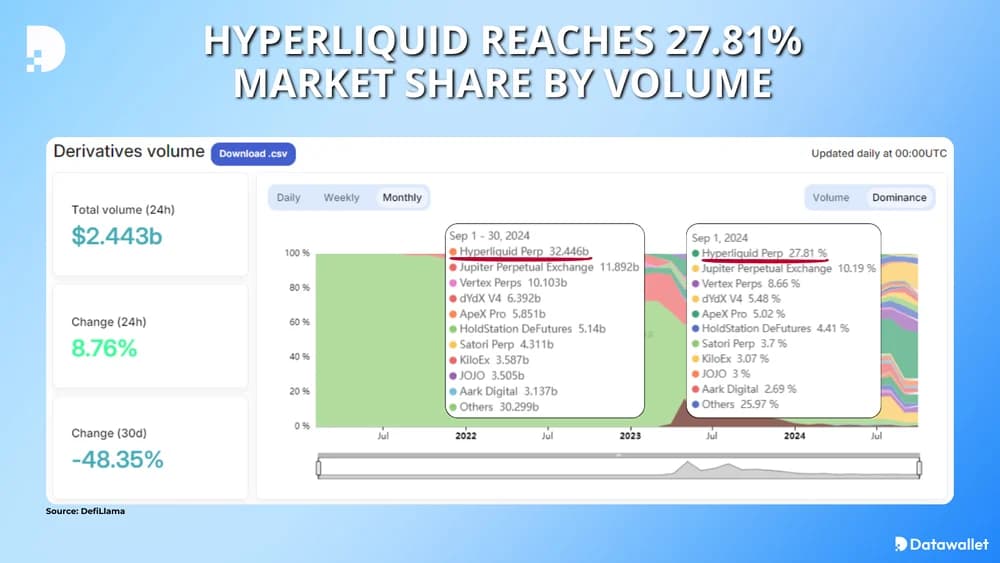Screen dimensions: 1000x563
Task: Click 'Aark Digital 3.137b' entry
Action: tap(503, 391)
